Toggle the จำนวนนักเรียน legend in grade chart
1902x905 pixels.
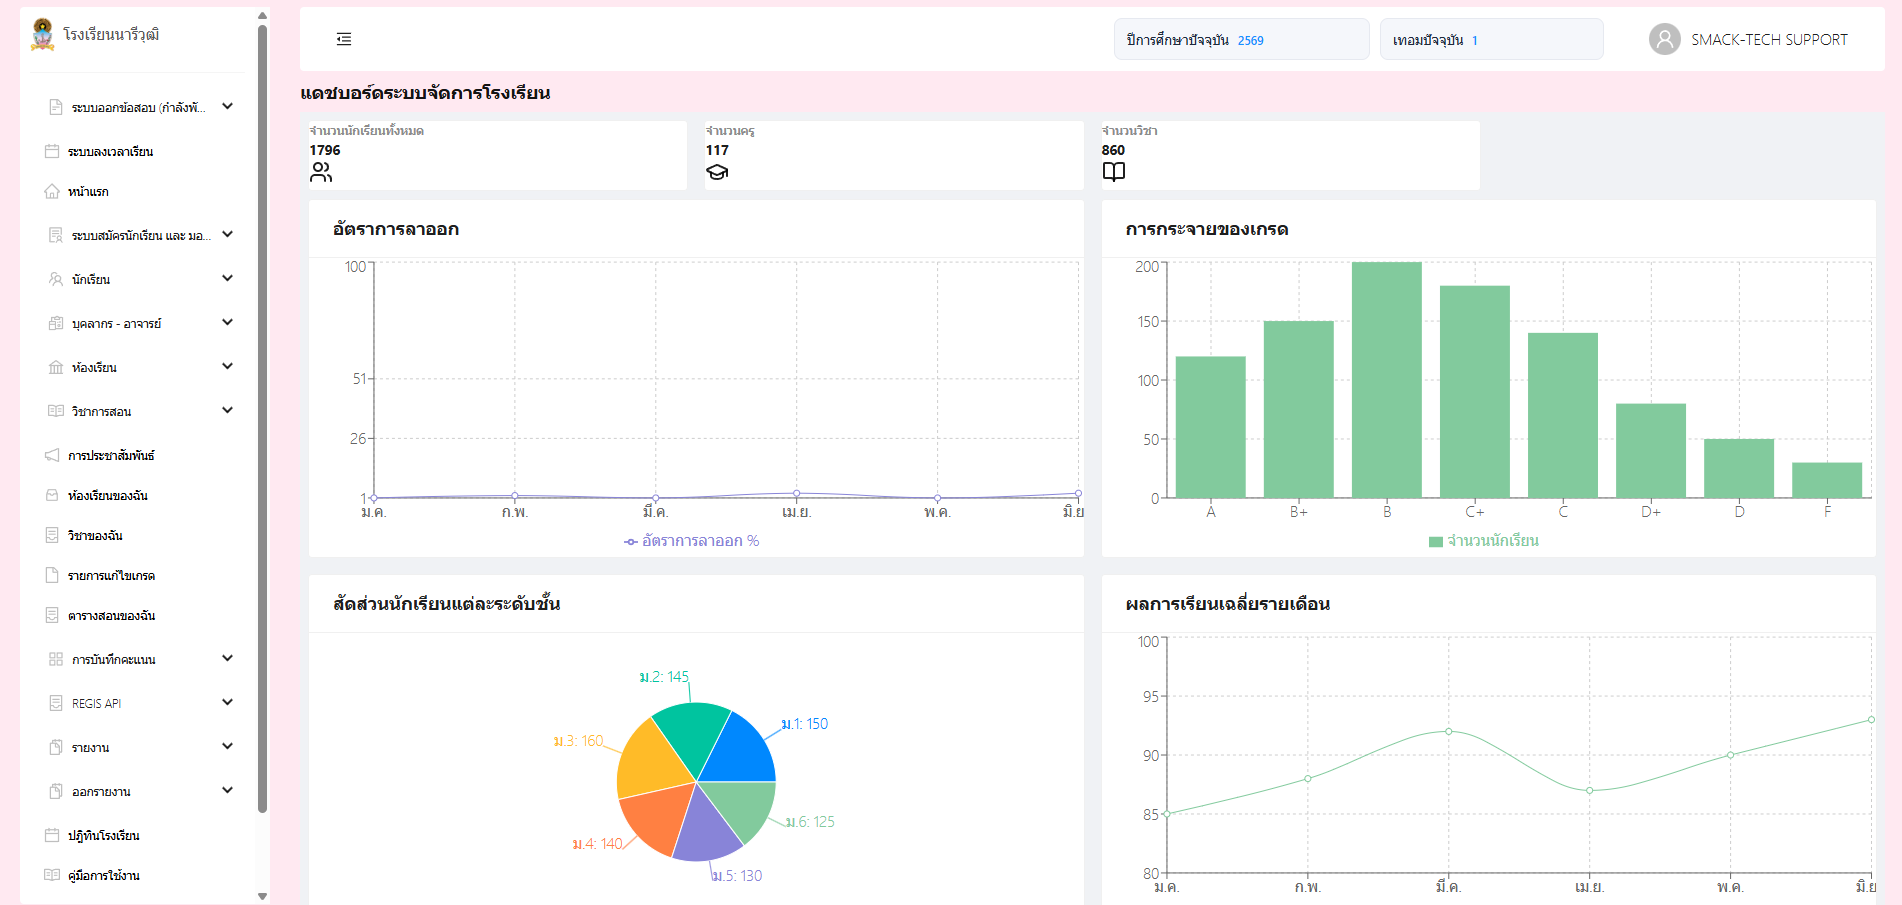[x=1484, y=541]
